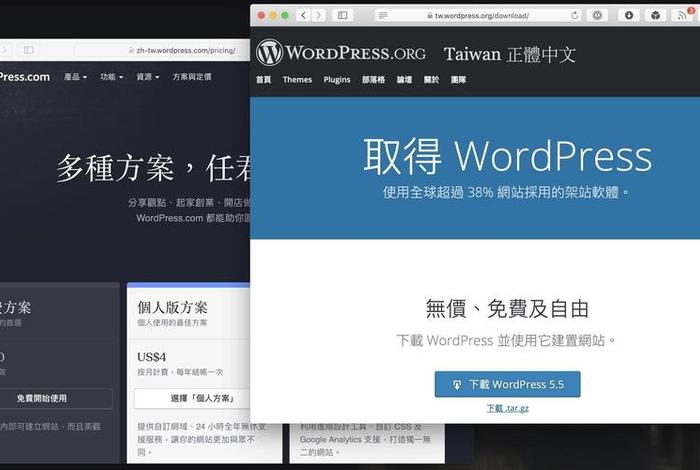Image resolution: width=700 pixels, height=470 pixels.
Task: Click the Taiwan 正體中文 title
Action: click(509, 54)
